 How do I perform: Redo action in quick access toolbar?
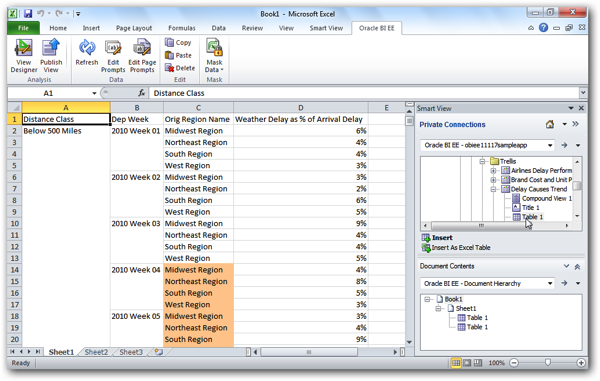(x=59, y=13)
